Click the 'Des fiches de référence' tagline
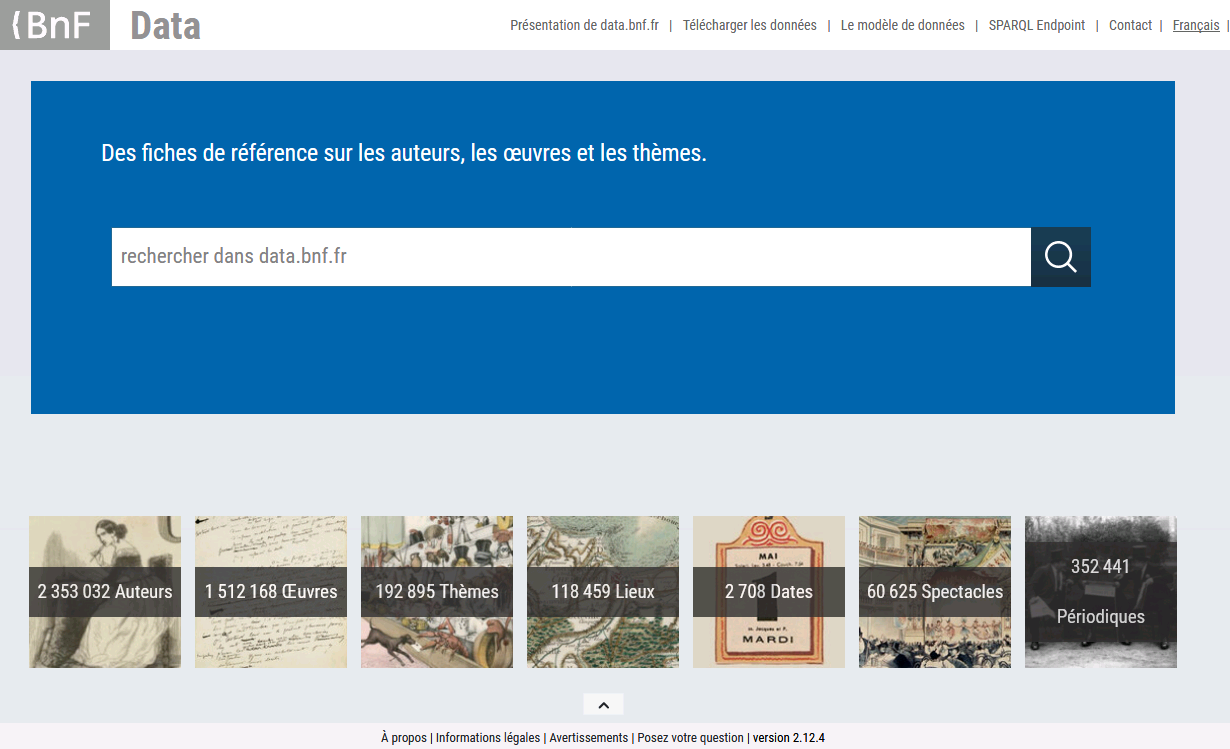 tap(404, 154)
